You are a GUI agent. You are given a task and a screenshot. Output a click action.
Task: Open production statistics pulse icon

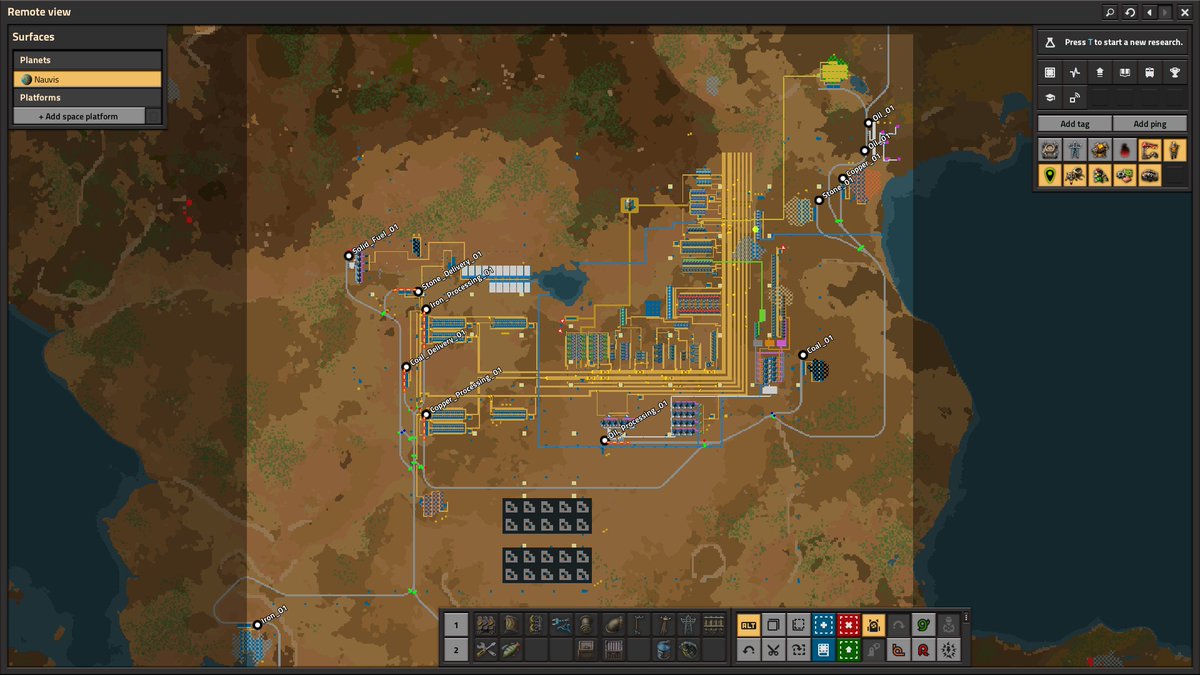pos(1075,72)
